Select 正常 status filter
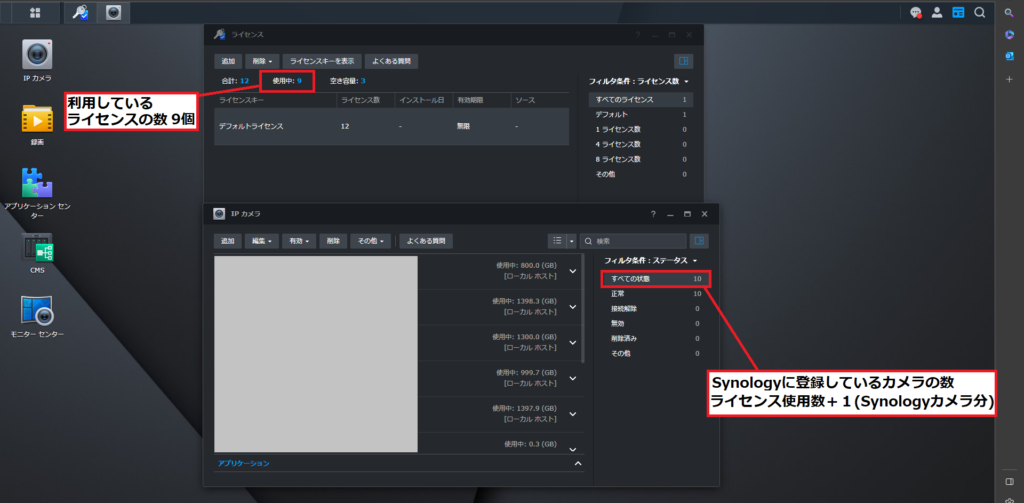1024x503 pixels. coord(655,294)
